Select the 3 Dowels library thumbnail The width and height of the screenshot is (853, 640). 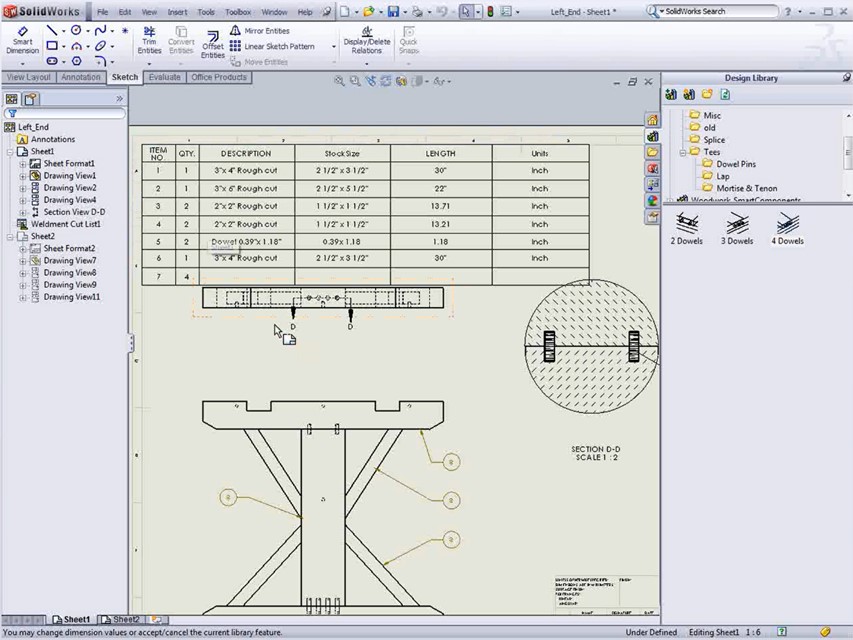click(737, 228)
